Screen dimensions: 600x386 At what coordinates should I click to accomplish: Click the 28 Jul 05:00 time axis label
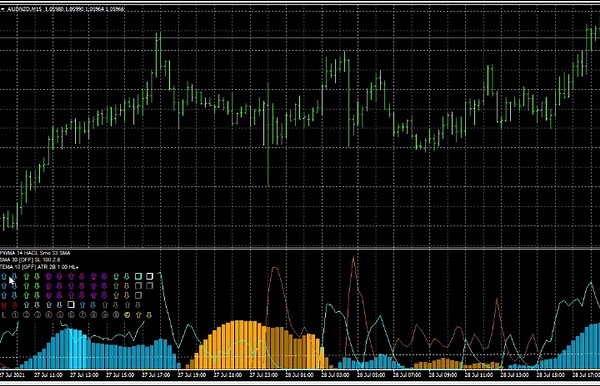point(371,375)
